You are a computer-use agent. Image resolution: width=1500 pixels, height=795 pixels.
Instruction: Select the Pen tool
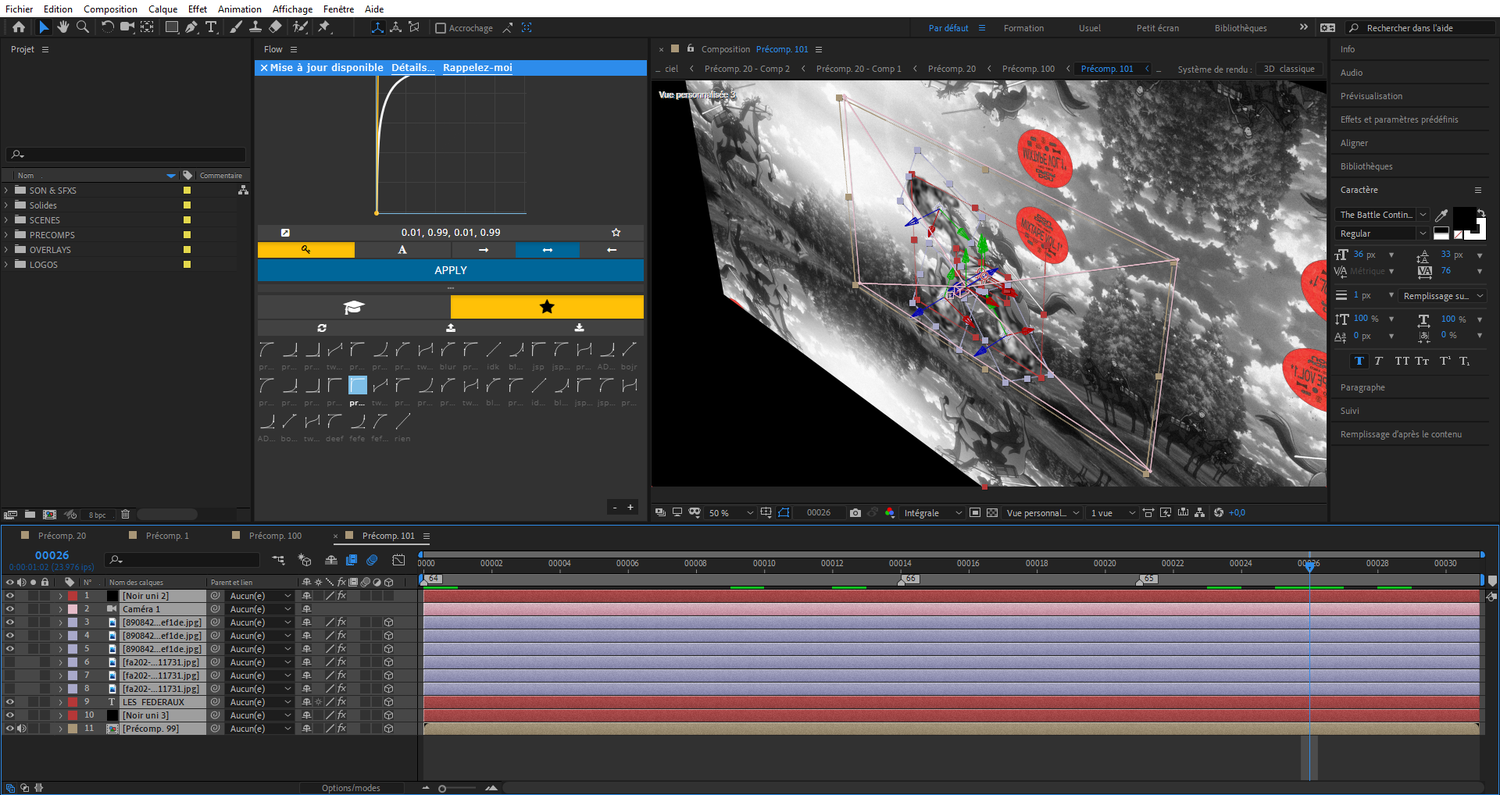tap(191, 27)
